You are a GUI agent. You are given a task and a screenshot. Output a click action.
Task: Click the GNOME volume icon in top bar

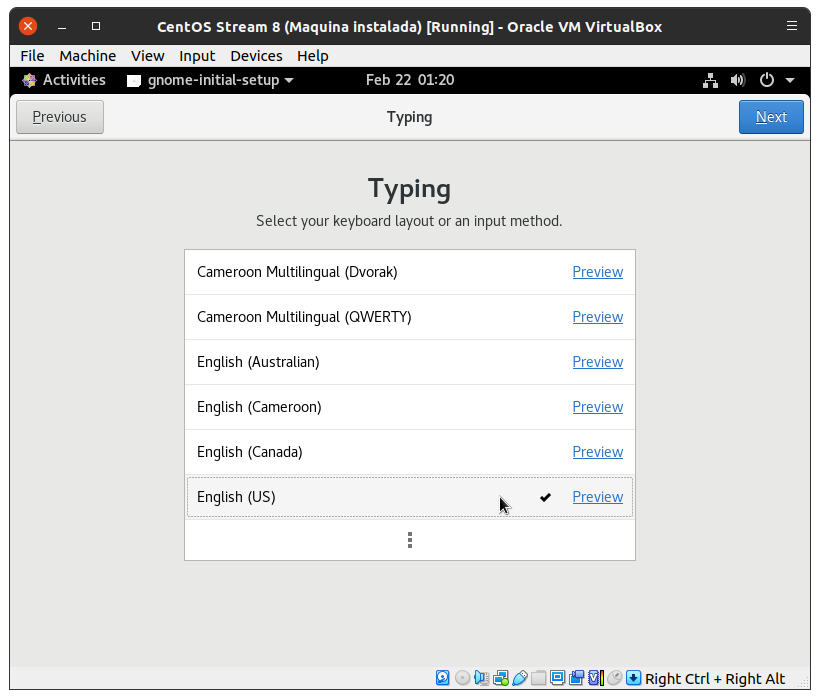pyautogui.click(x=738, y=80)
